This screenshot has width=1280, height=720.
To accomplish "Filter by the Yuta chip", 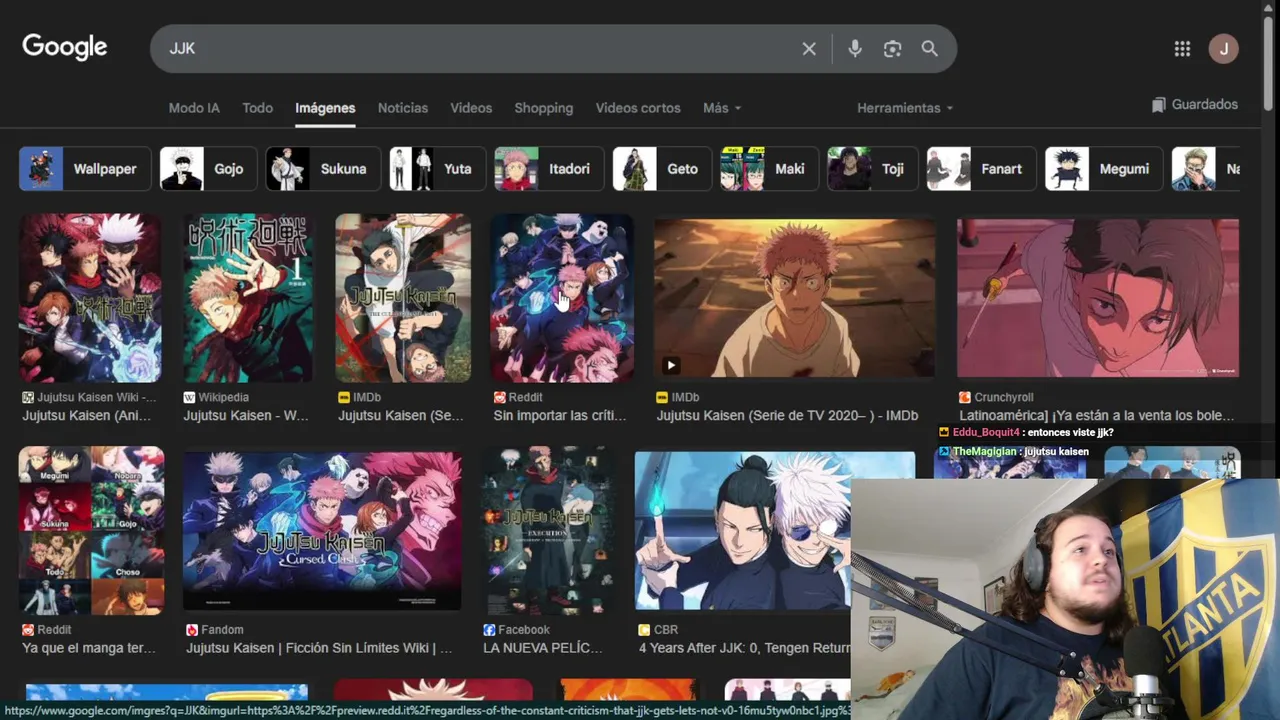I will (x=438, y=169).
